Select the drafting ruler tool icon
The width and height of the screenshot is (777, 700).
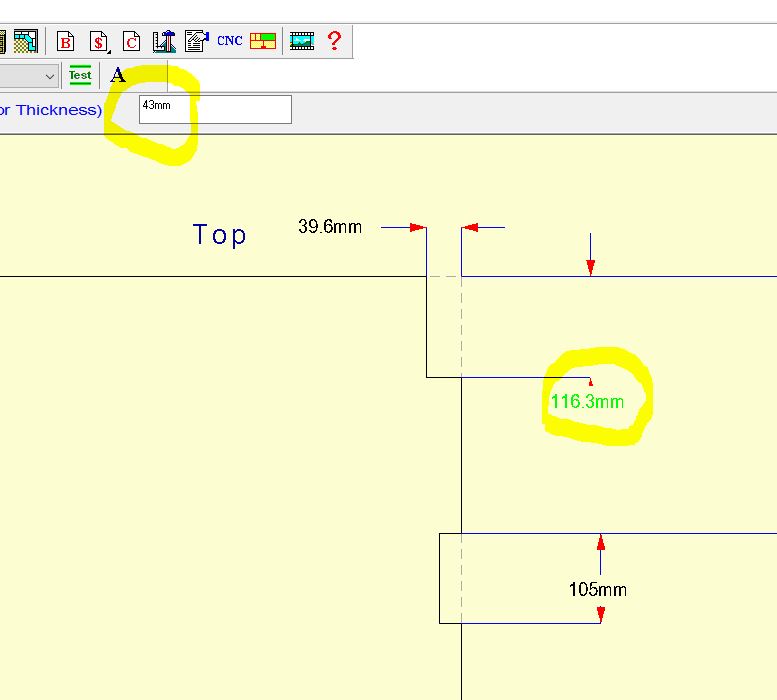click(x=164, y=41)
